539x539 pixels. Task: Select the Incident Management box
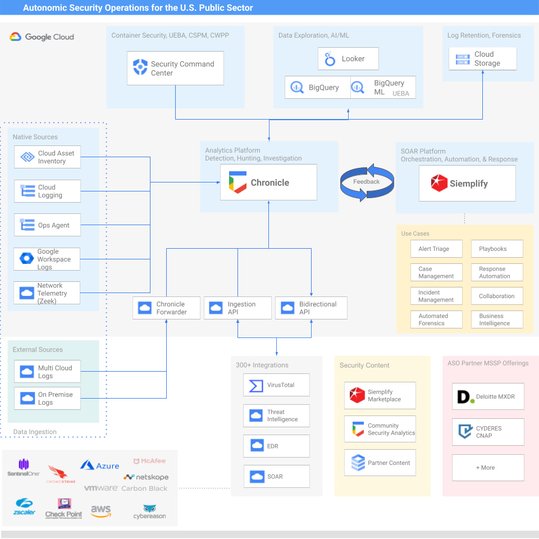pyautogui.click(x=436, y=296)
